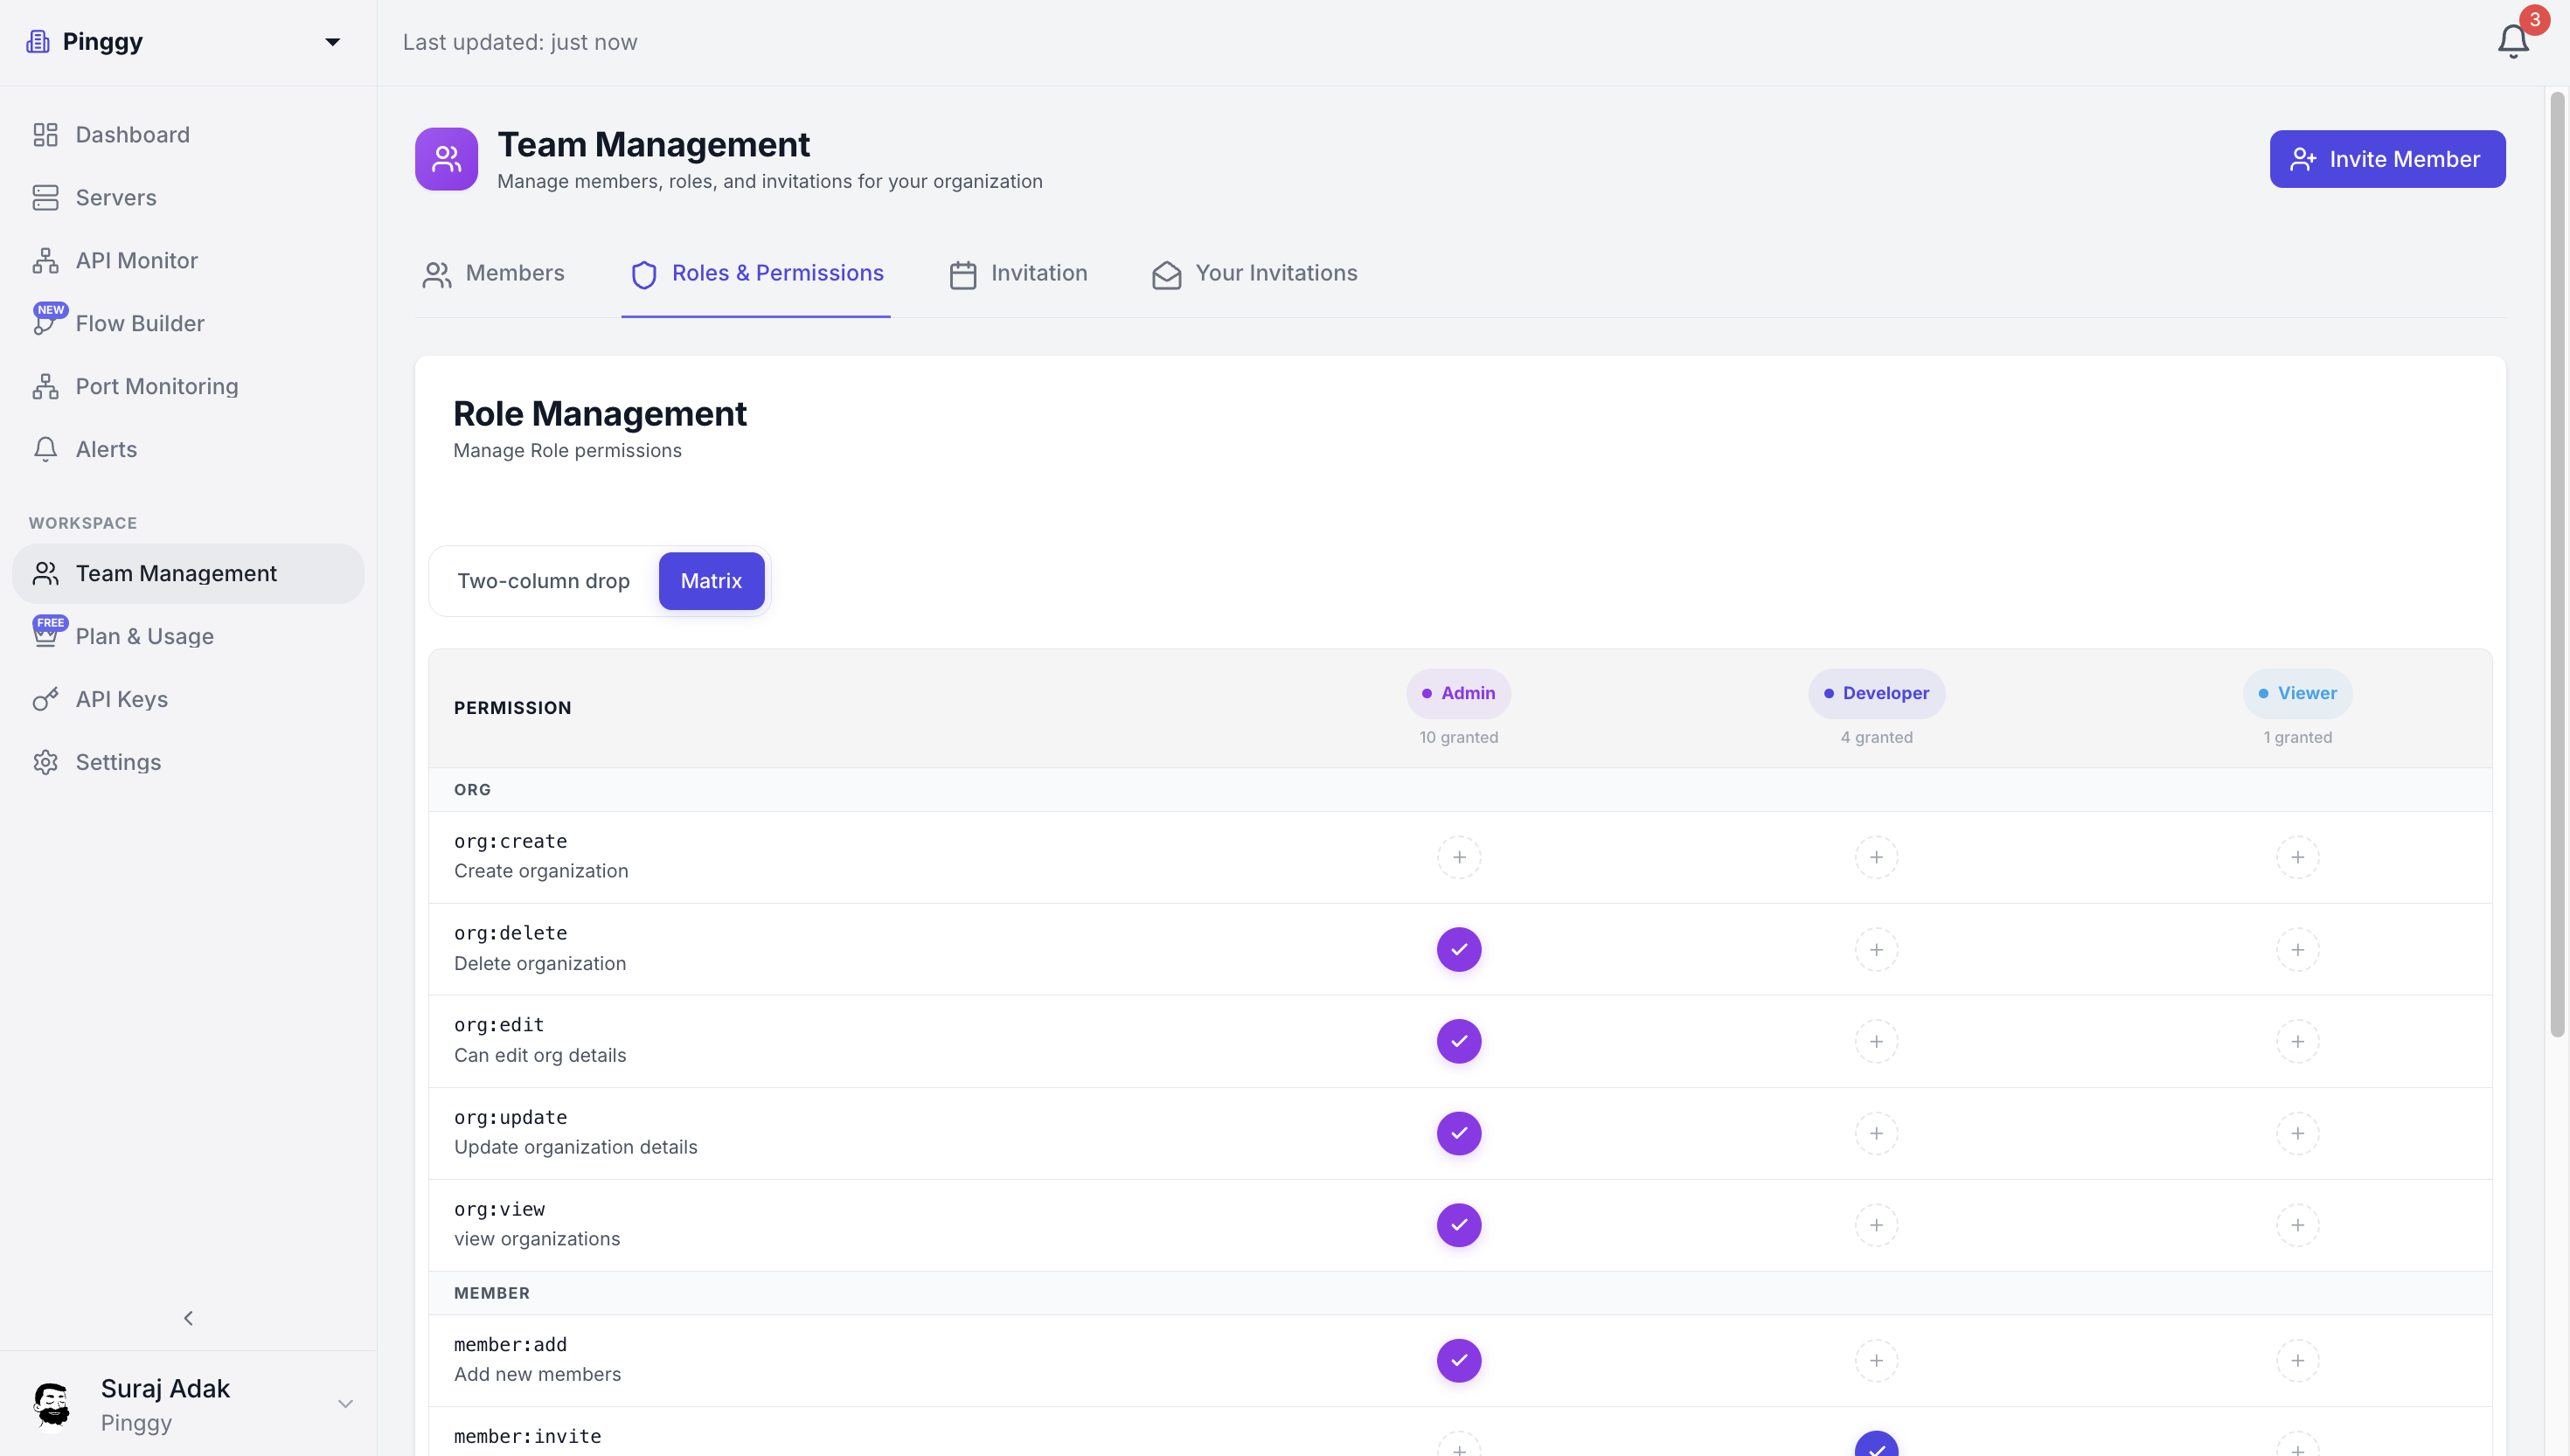This screenshot has height=1456, width=2570.
Task: Click the Developer role badge
Action: tap(1876, 694)
